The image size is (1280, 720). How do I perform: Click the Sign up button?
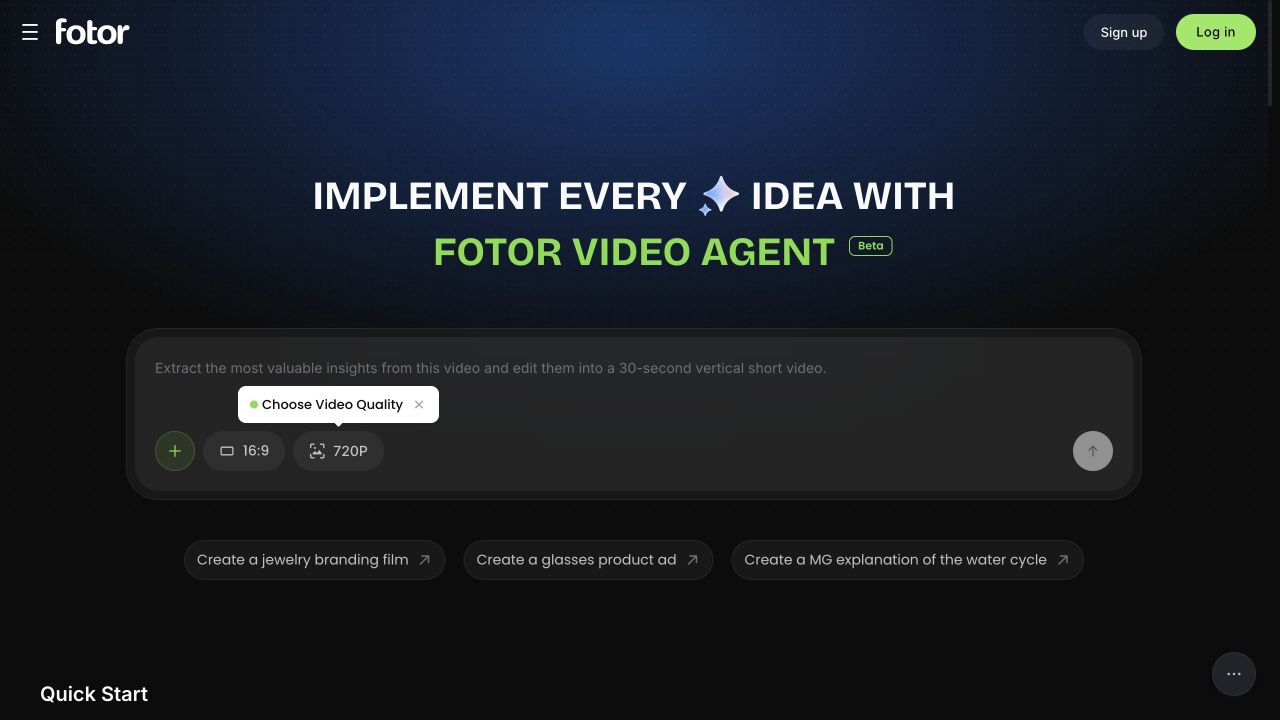pos(1124,32)
